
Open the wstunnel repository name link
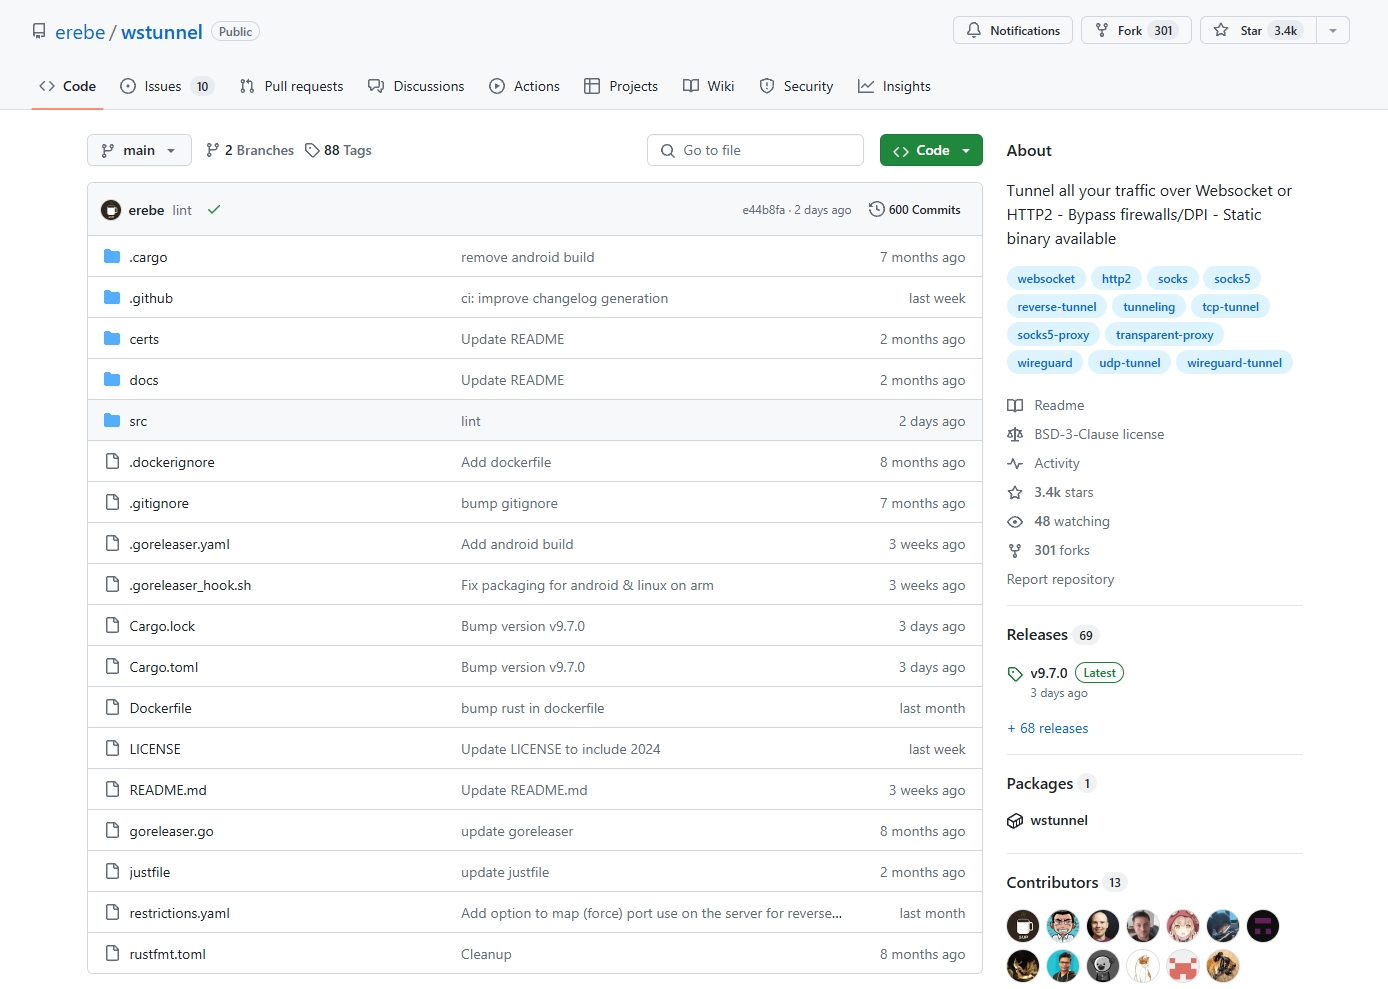162,32
